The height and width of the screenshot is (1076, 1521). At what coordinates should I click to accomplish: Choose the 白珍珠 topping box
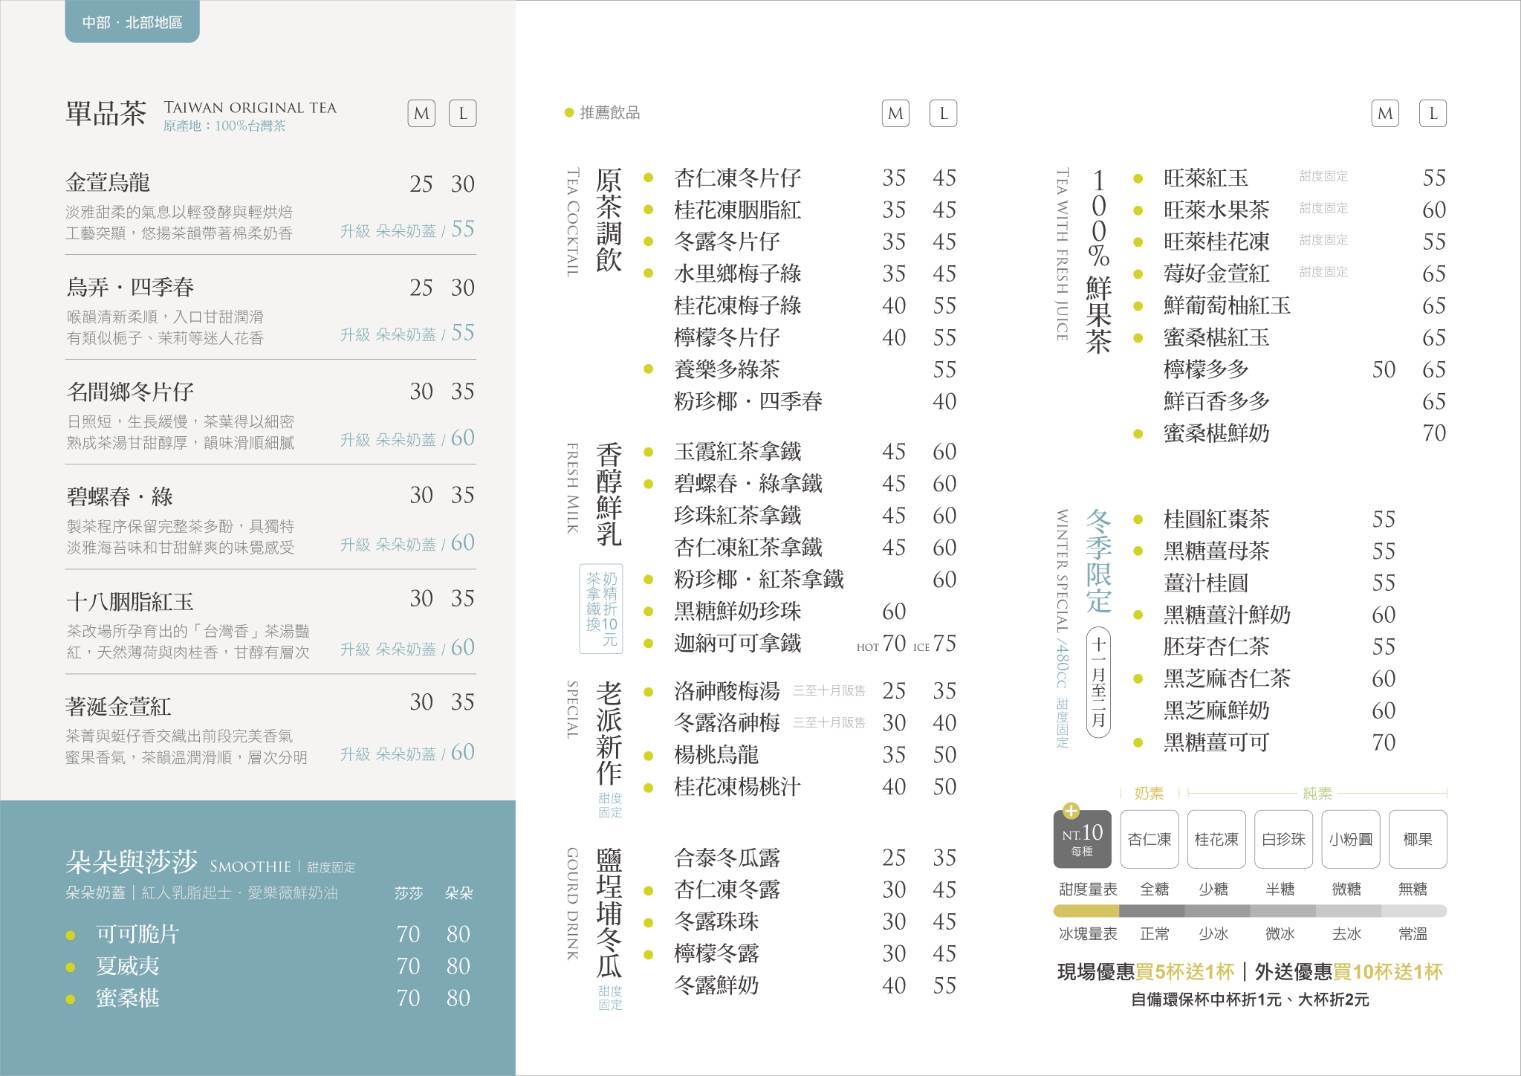tap(1283, 839)
